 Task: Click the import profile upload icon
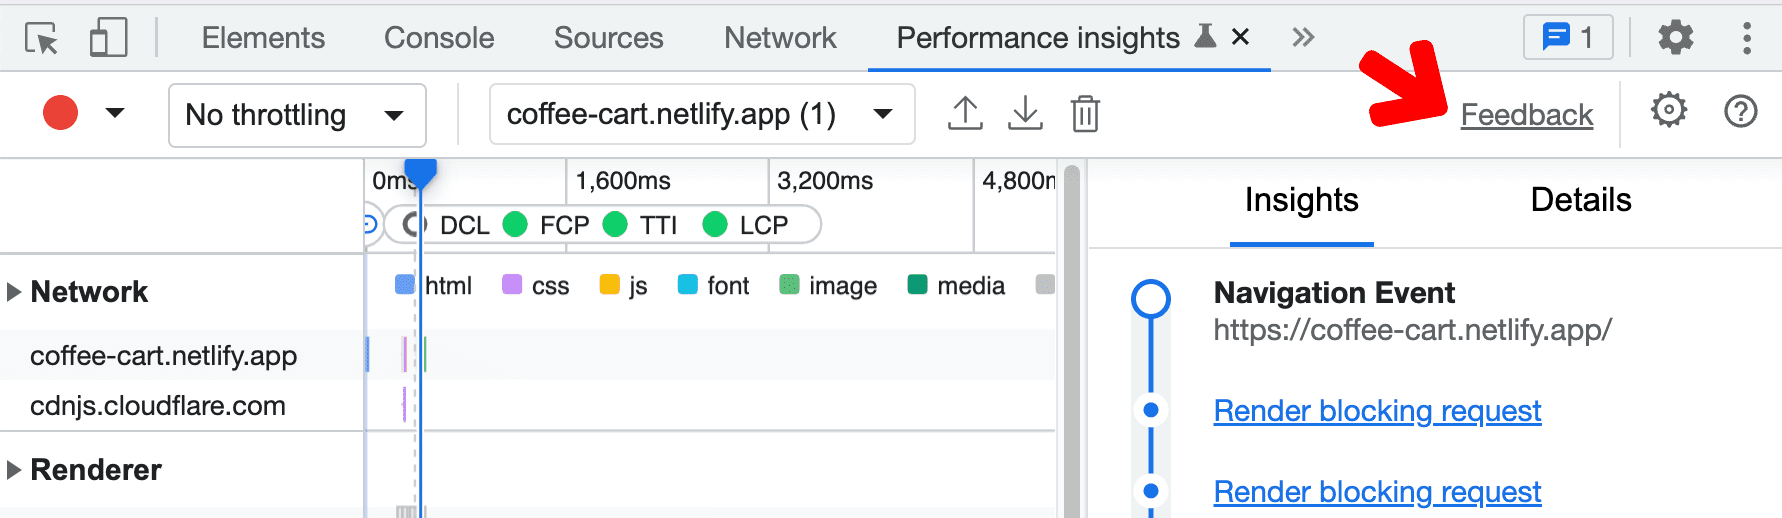pos(965,113)
